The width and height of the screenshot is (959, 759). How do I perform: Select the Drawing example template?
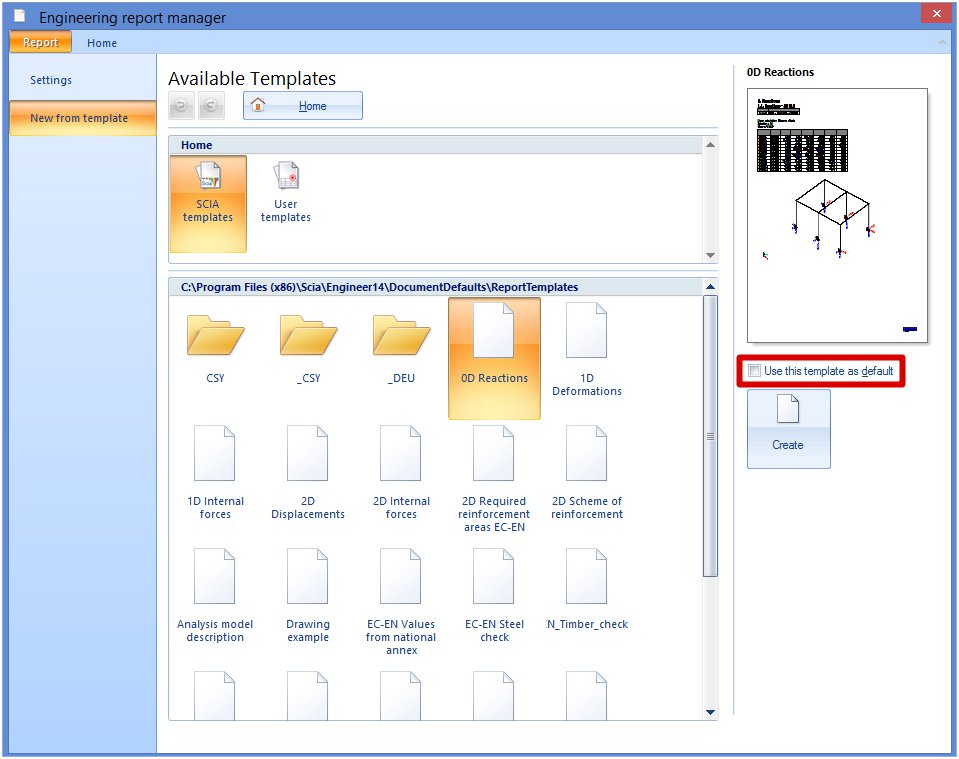pyautogui.click(x=308, y=596)
